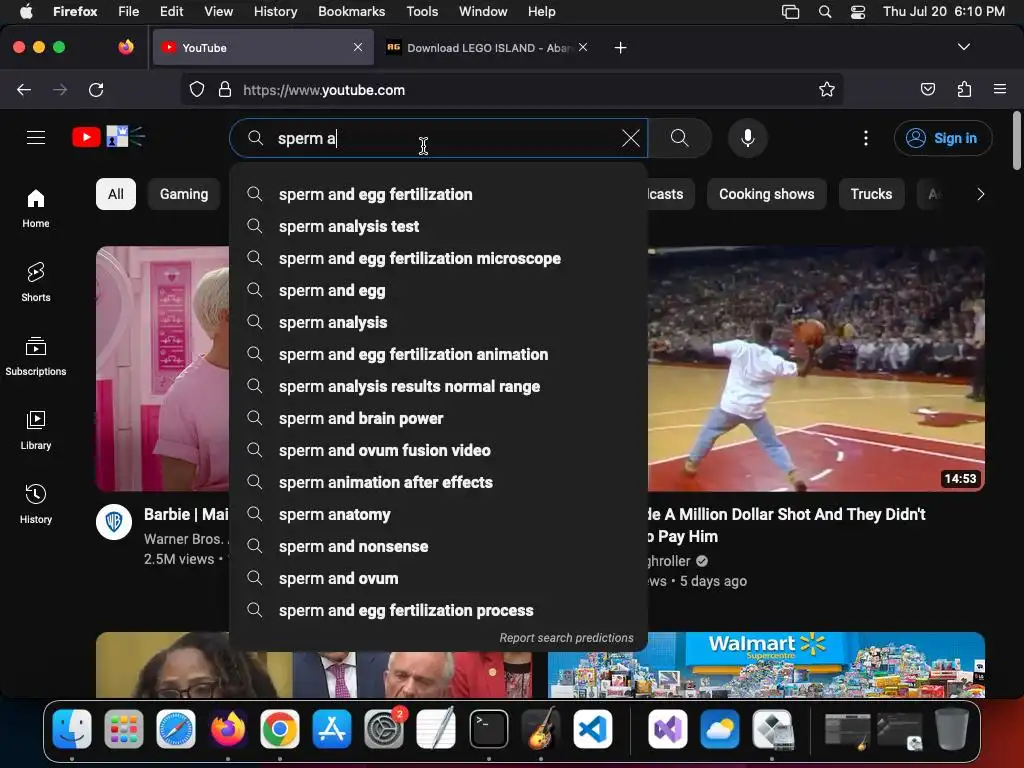Bookmark this page with the star

coord(827,90)
